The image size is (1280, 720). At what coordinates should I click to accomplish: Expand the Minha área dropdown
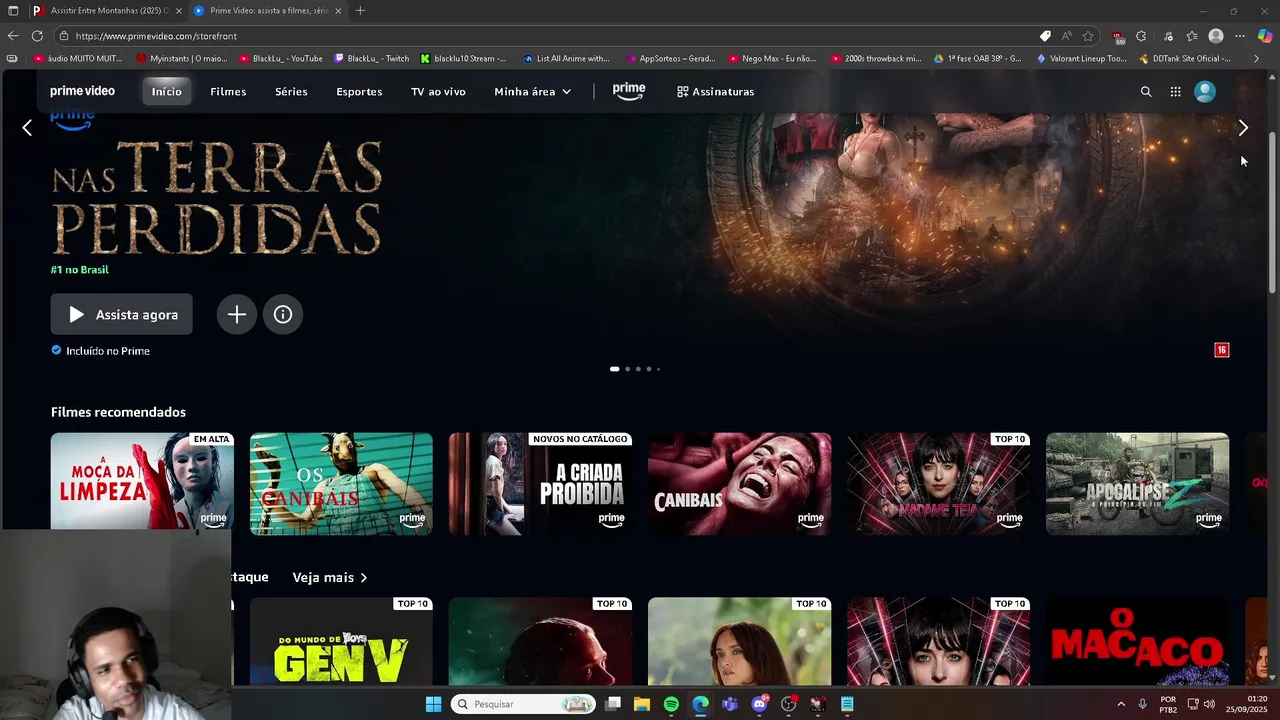[533, 91]
